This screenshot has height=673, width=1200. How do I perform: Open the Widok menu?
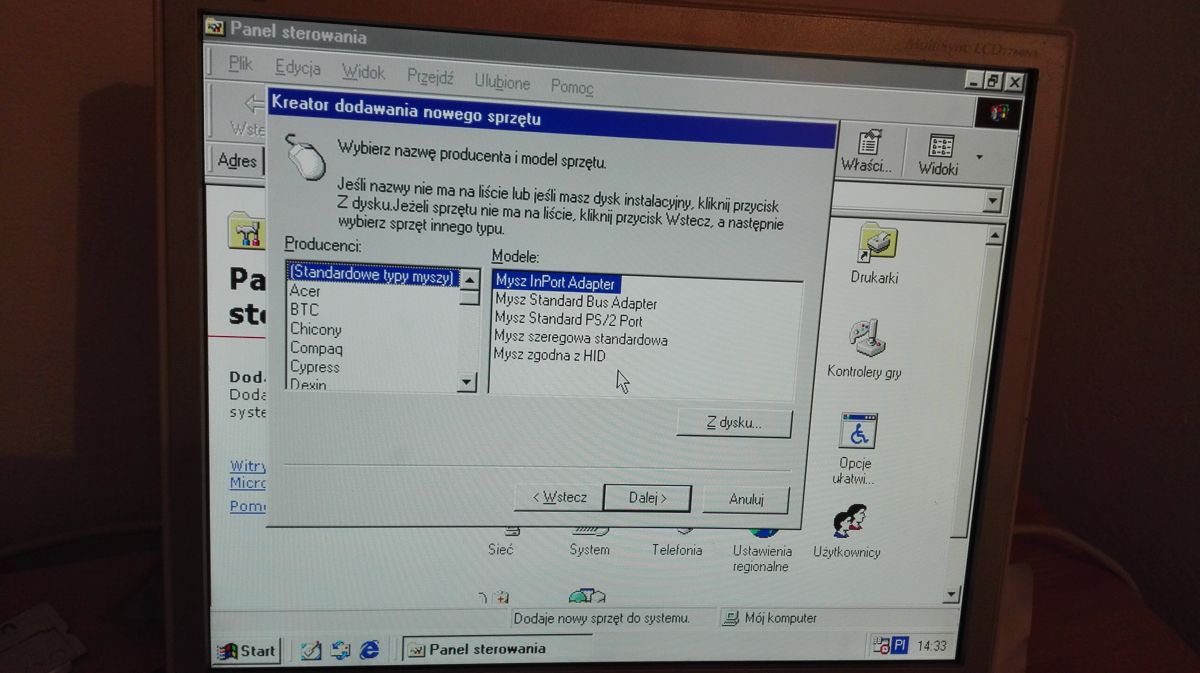pyautogui.click(x=363, y=72)
